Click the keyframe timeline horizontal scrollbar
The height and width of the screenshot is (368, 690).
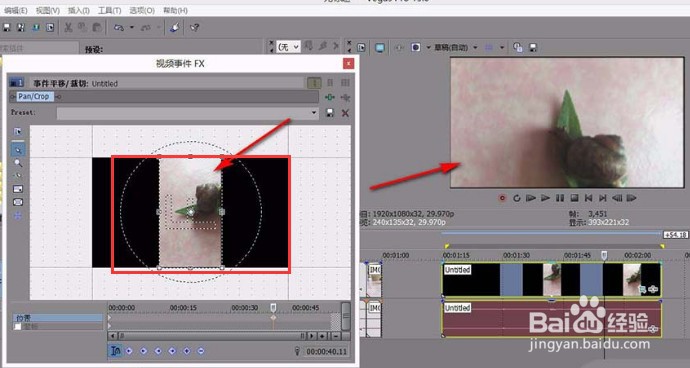[x=213, y=336]
